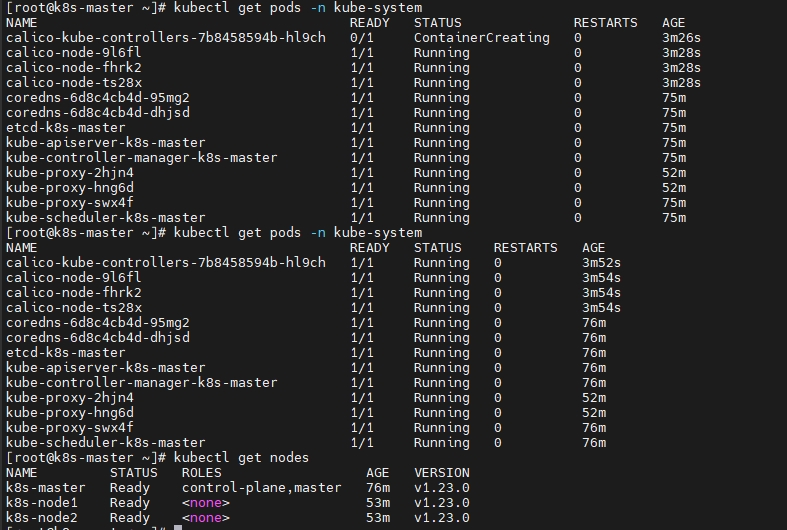Select the k8s-node1 row name
The height and width of the screenshot is (530, 787).
pyautogui.click(x=42, y=502)
